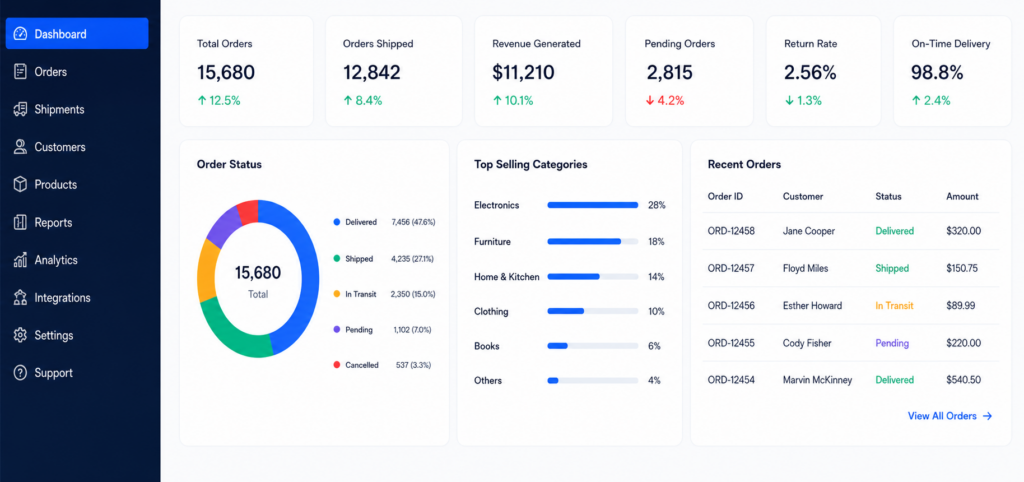Select the Integrations icon in sidebar
Screen dimensions: 1024x482
[x=20, y=298]
